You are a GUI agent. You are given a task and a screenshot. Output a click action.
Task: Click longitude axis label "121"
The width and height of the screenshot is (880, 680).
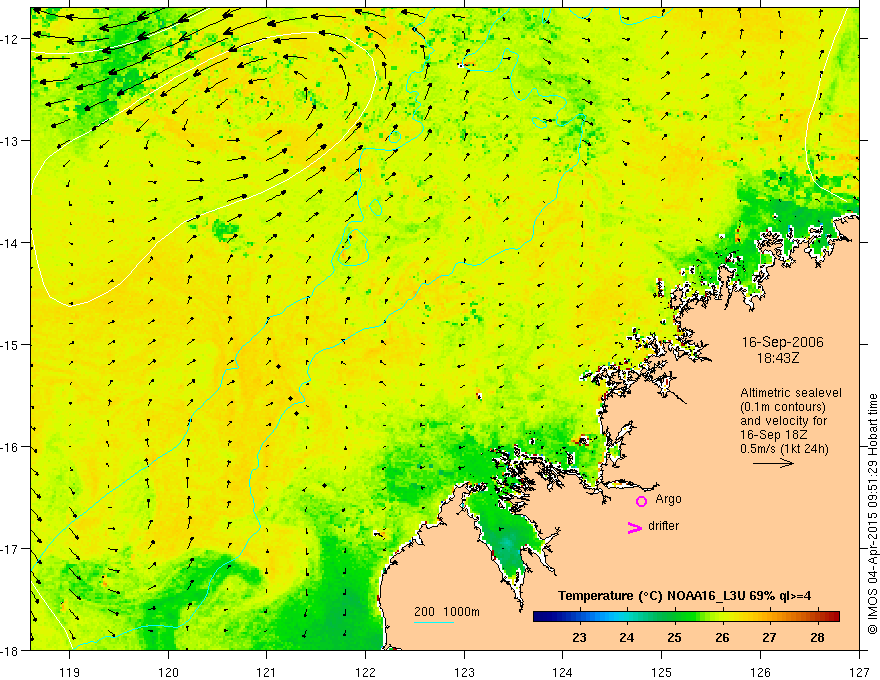pos(267,672)
